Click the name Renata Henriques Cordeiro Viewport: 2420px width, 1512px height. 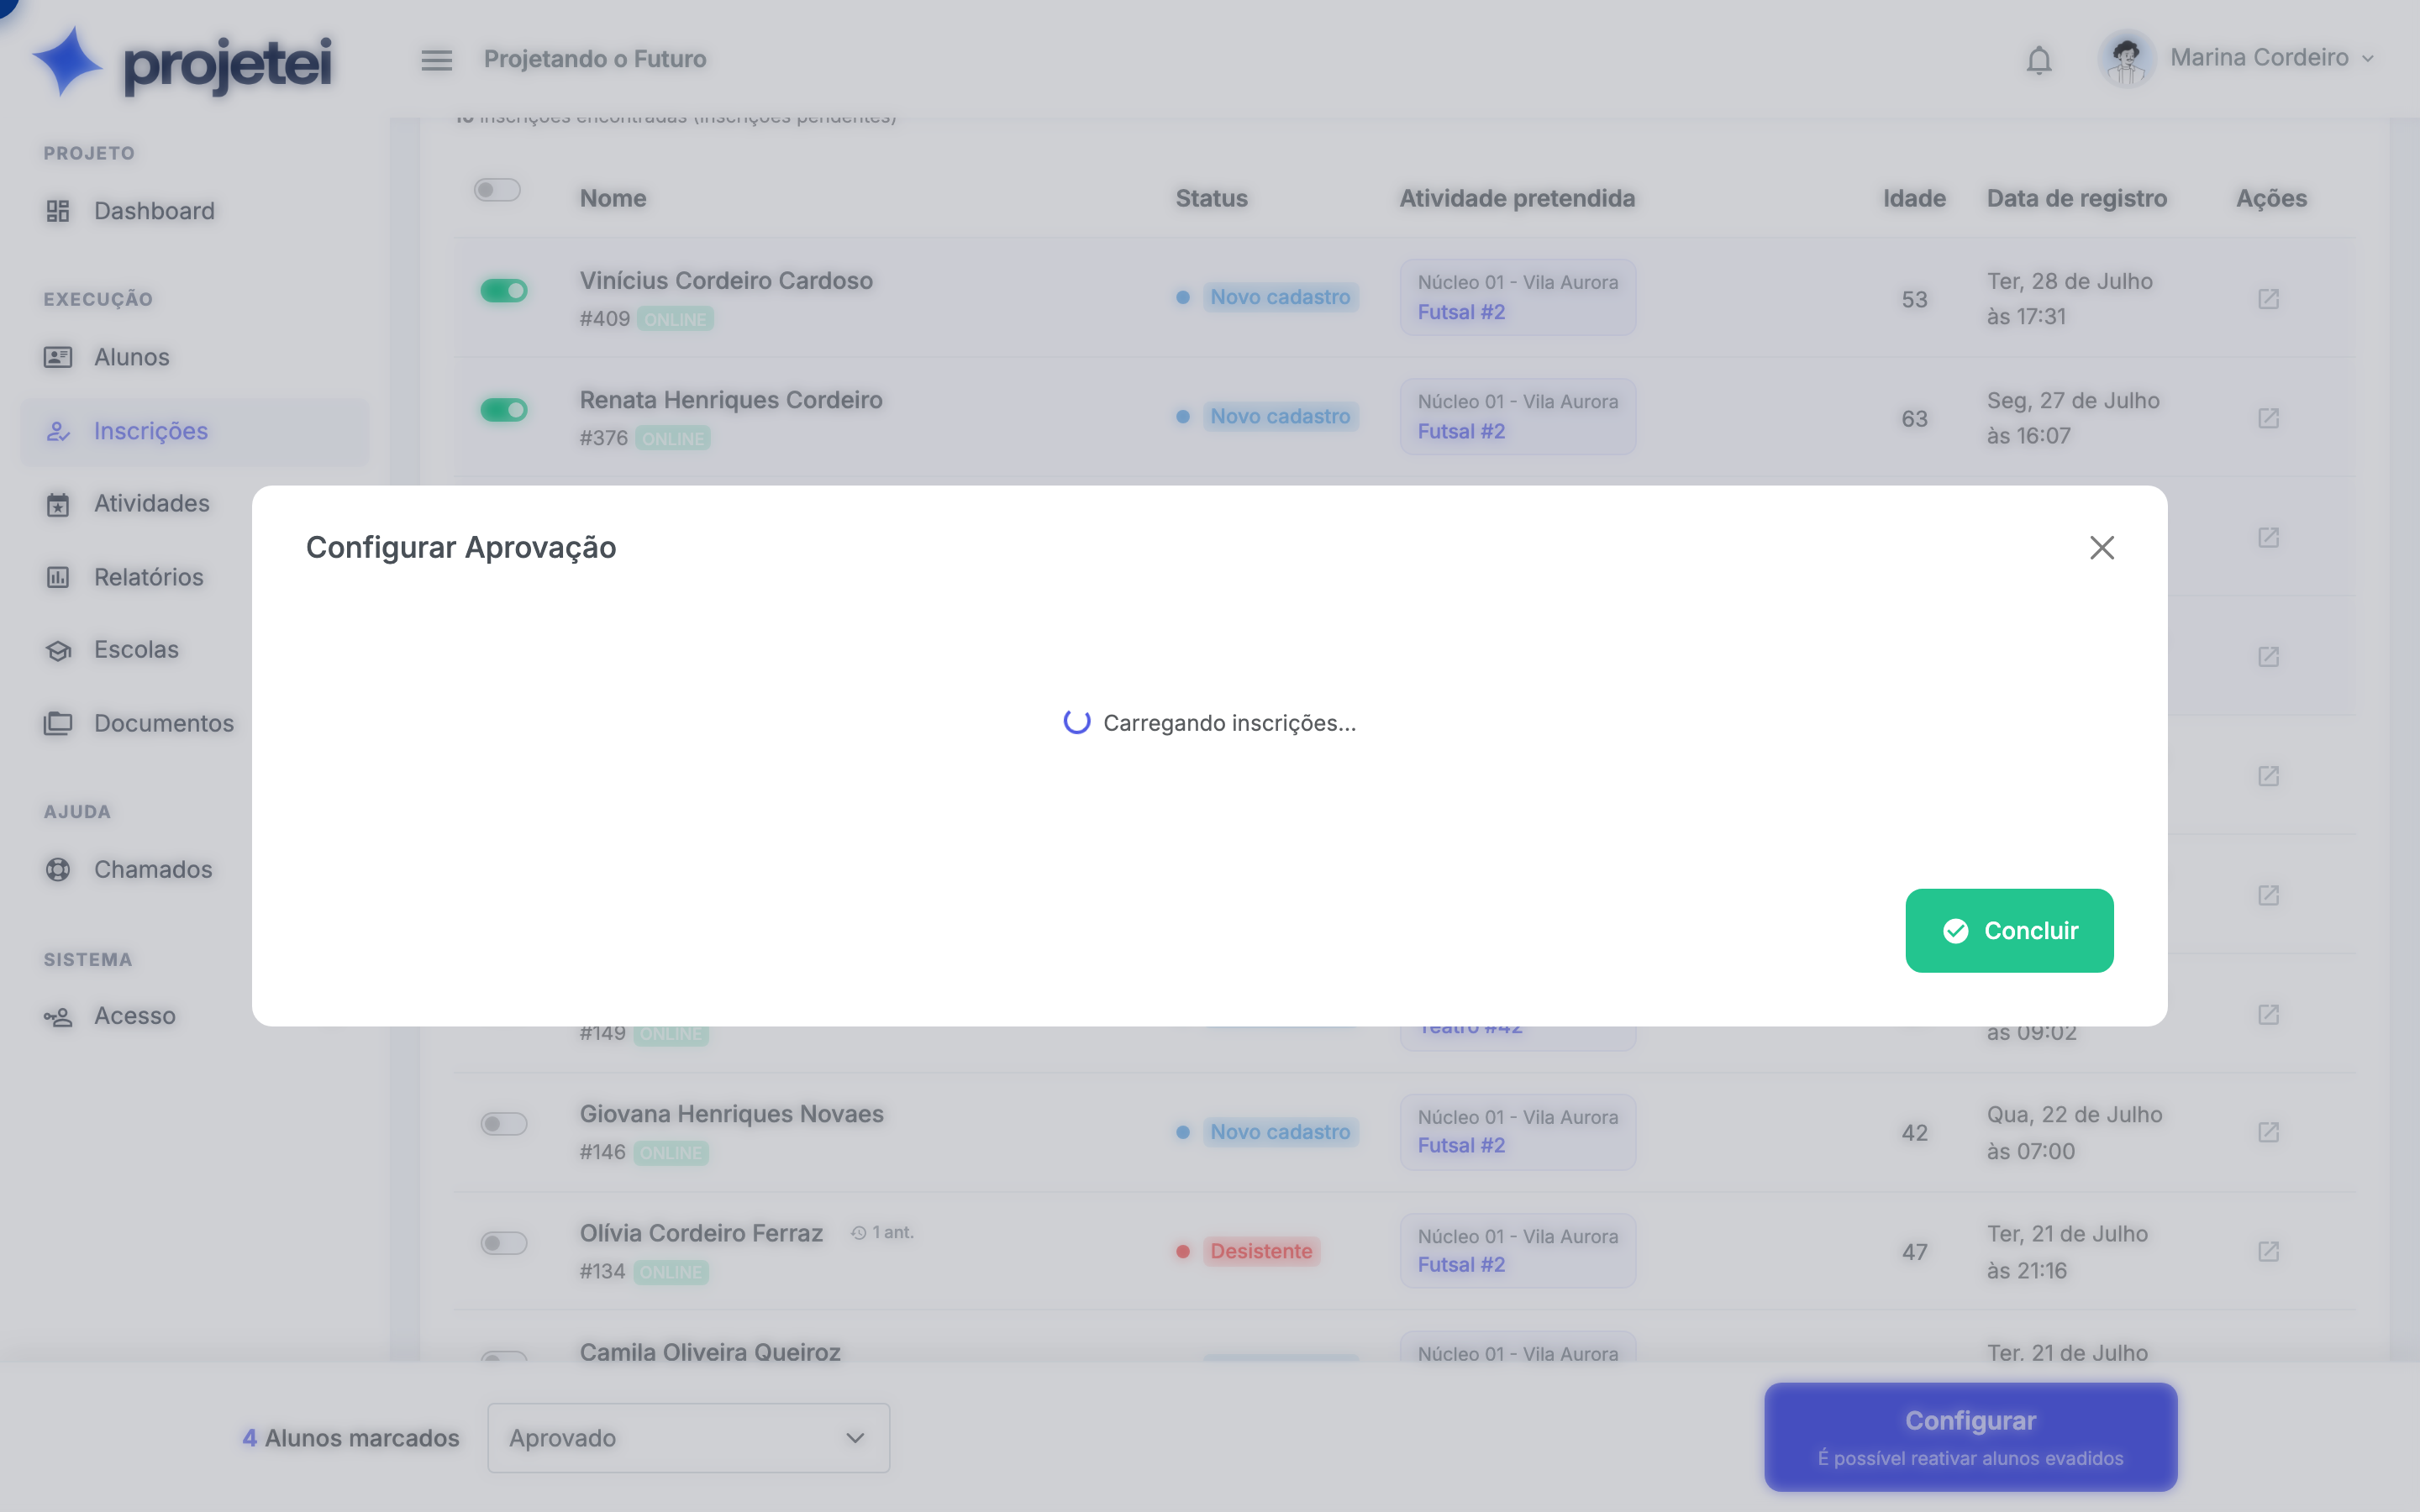pyautogui.click(x=731, y=400)
